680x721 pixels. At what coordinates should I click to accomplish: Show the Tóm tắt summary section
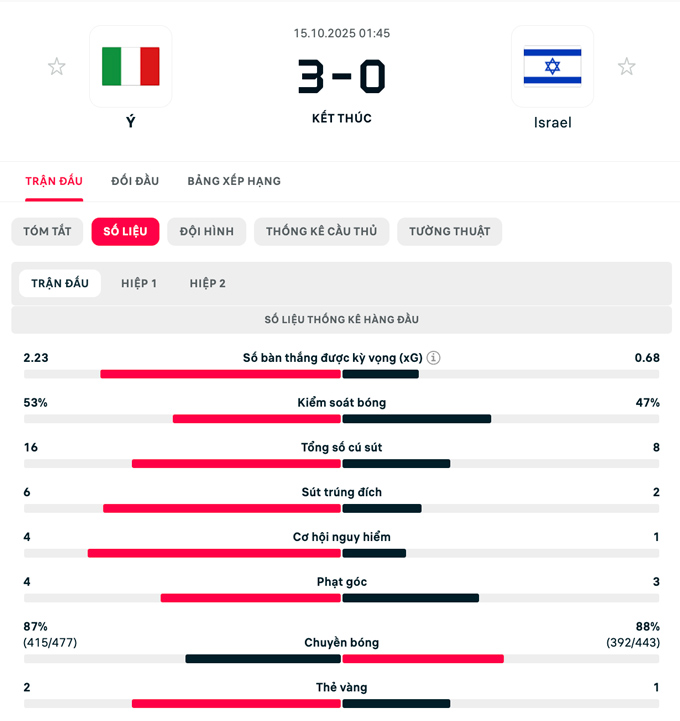(x=47, y=231)
